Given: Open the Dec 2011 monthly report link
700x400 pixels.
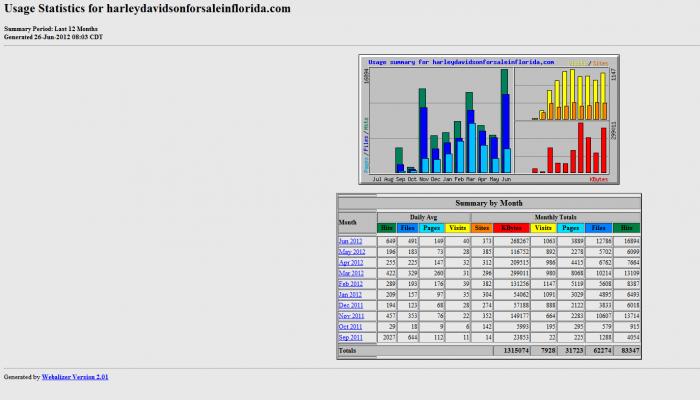Looking at the screenshot, I should [x=351, y=305].
